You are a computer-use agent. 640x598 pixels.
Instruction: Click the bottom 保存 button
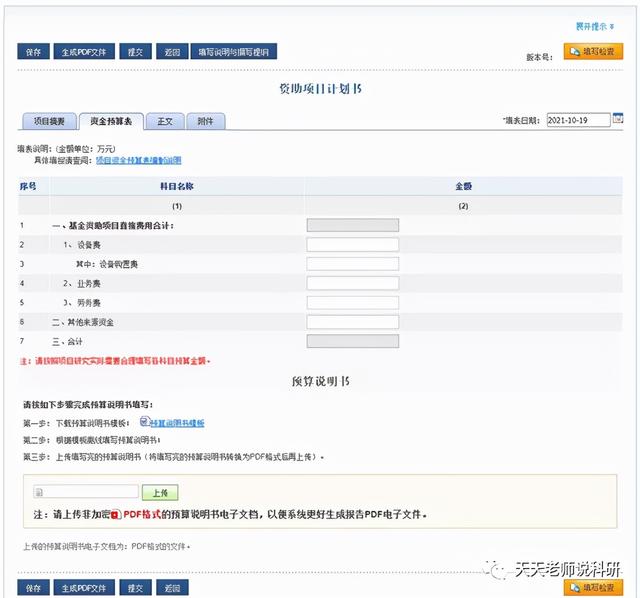tap(33, 588)
